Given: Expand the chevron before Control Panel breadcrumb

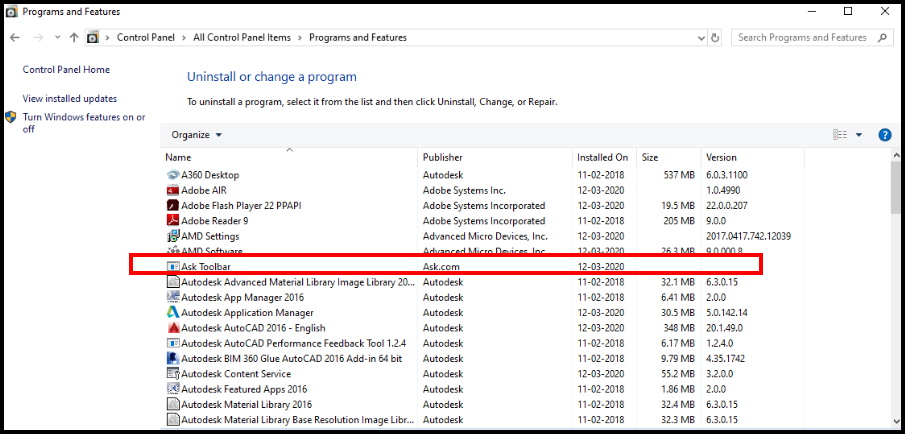Looking at the screenshot, I should (x=107, y=38).
